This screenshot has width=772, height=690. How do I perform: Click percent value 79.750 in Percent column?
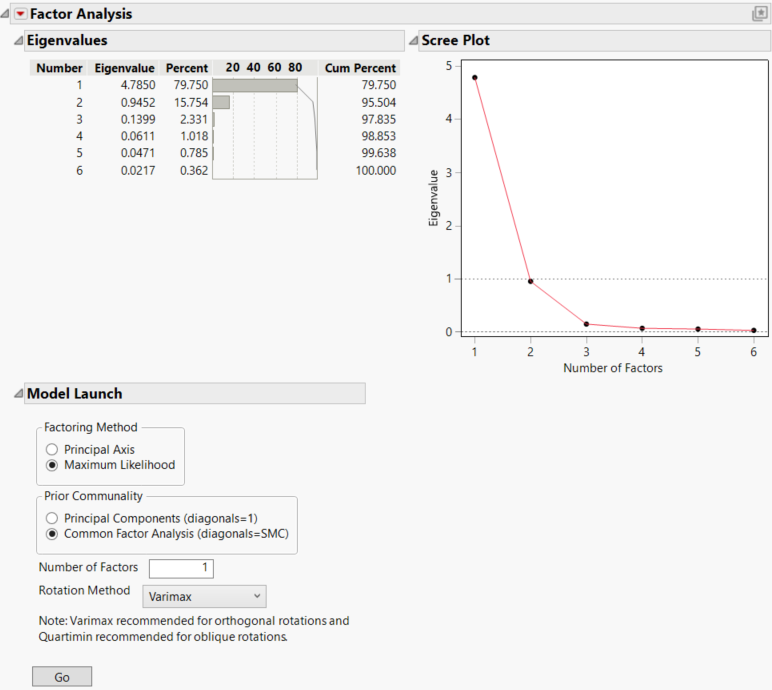(191, 85)
